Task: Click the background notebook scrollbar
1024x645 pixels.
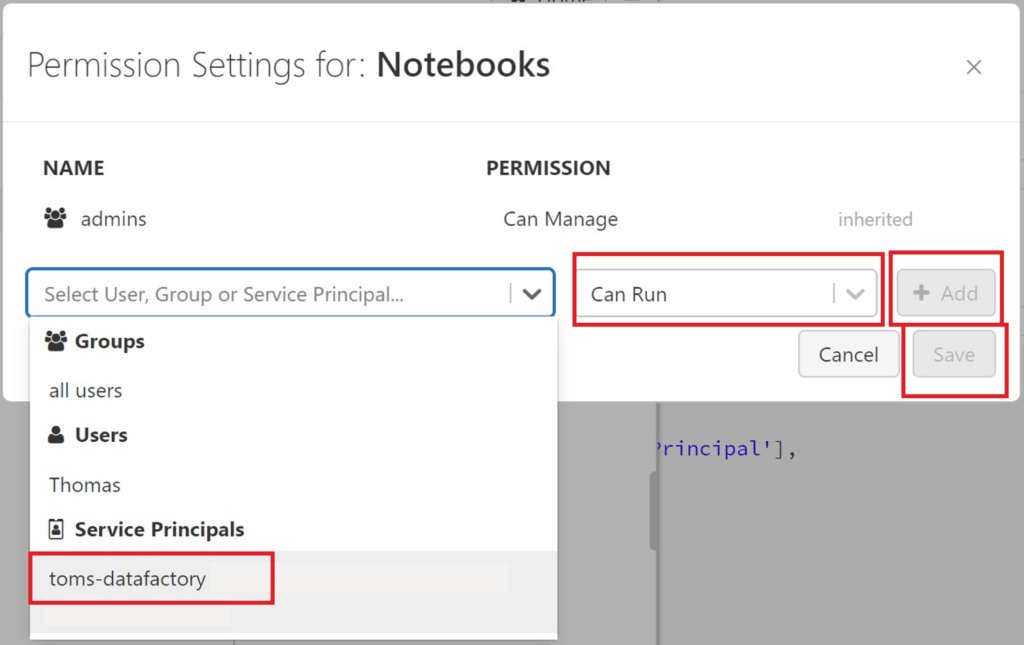Action: click(653, 510)
